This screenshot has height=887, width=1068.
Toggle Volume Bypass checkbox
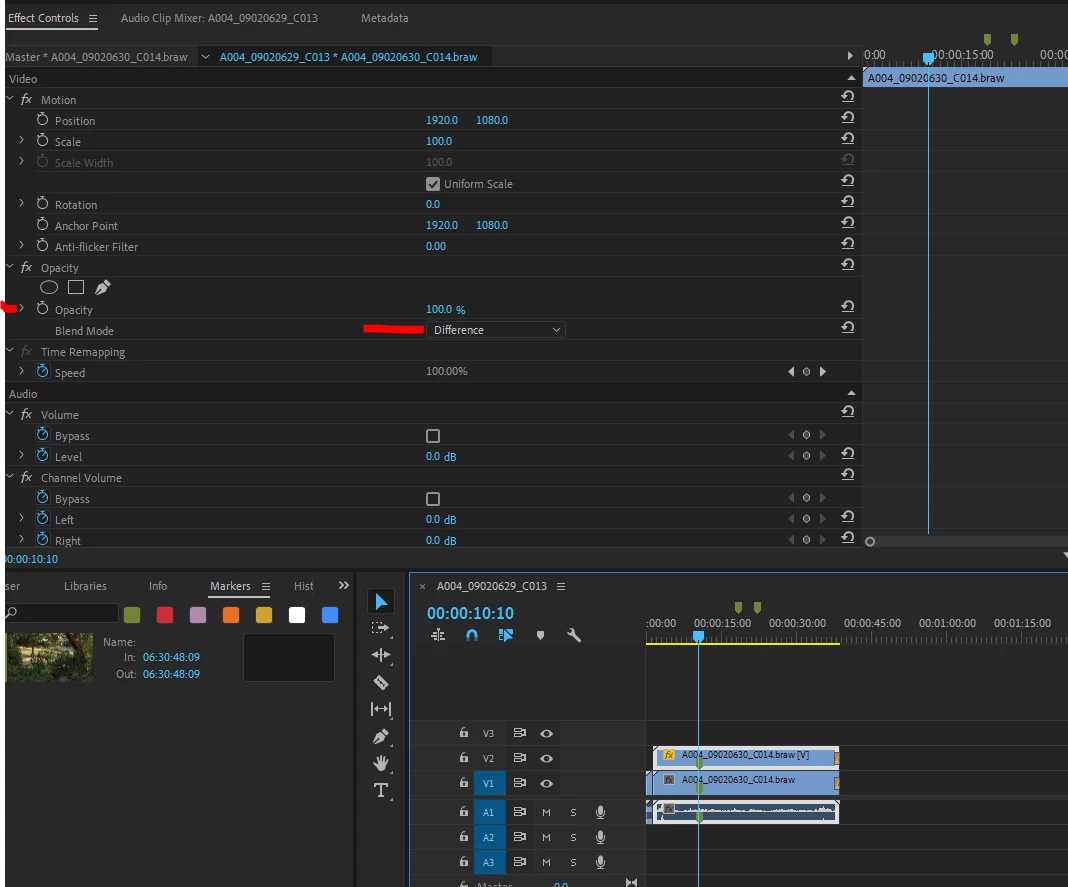433,436
